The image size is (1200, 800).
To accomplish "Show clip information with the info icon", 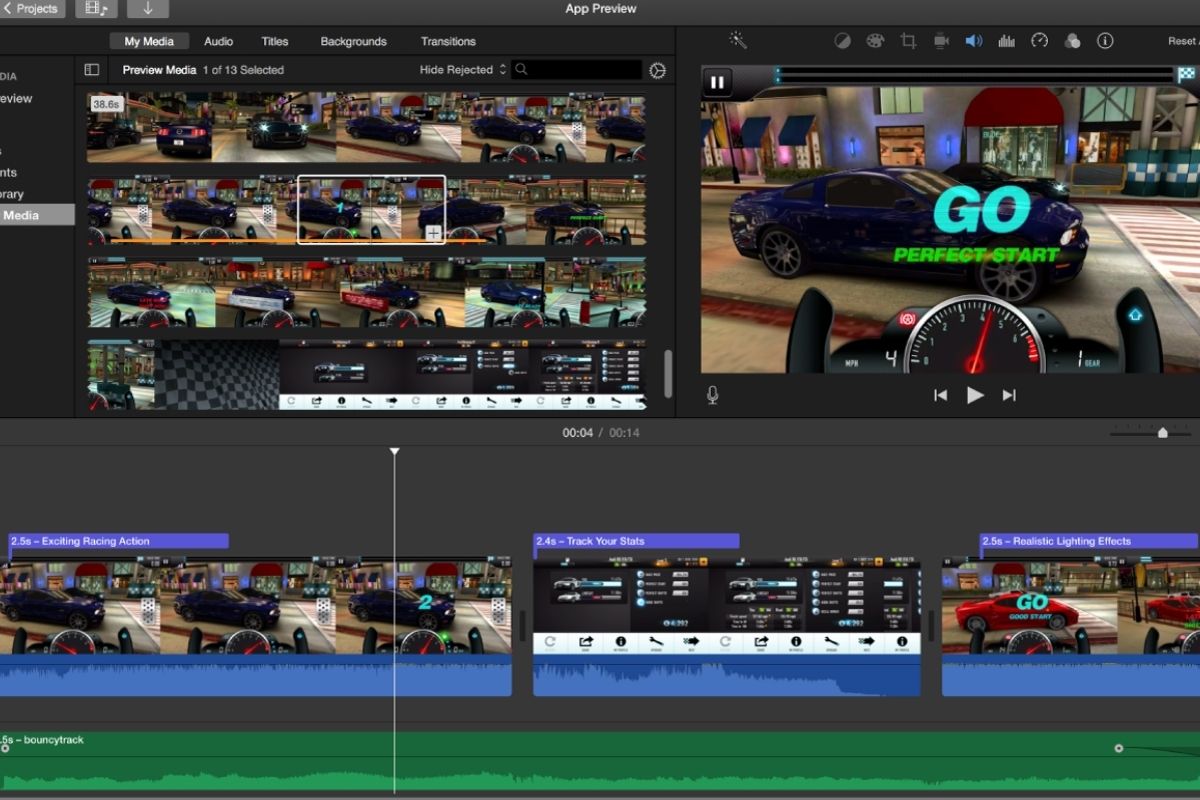I will click(1105, 41).
